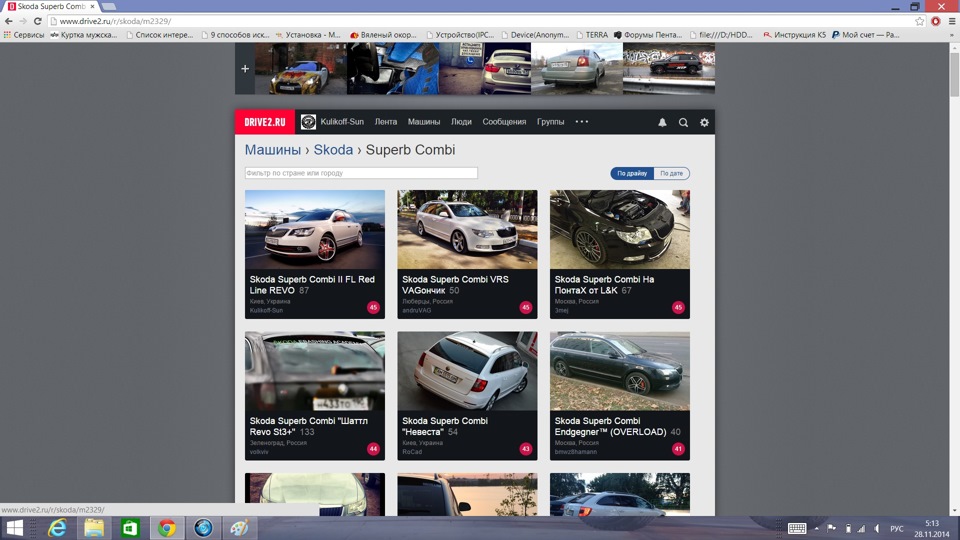Open Люди menu item
This screenshot has height=540, width=960.
461,122
